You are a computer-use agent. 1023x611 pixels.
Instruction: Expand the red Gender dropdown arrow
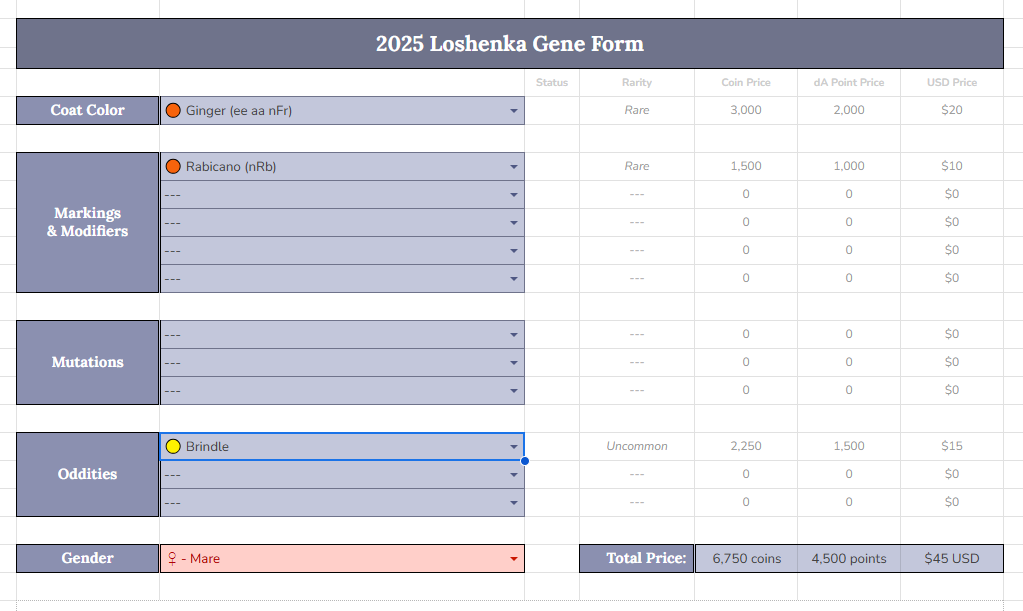[x=514, y=559]
